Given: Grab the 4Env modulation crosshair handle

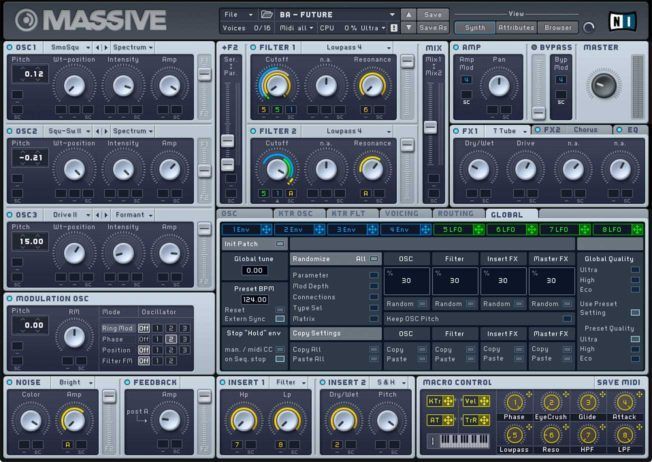Looking at the screenshot, I should (x=425, y=229).
